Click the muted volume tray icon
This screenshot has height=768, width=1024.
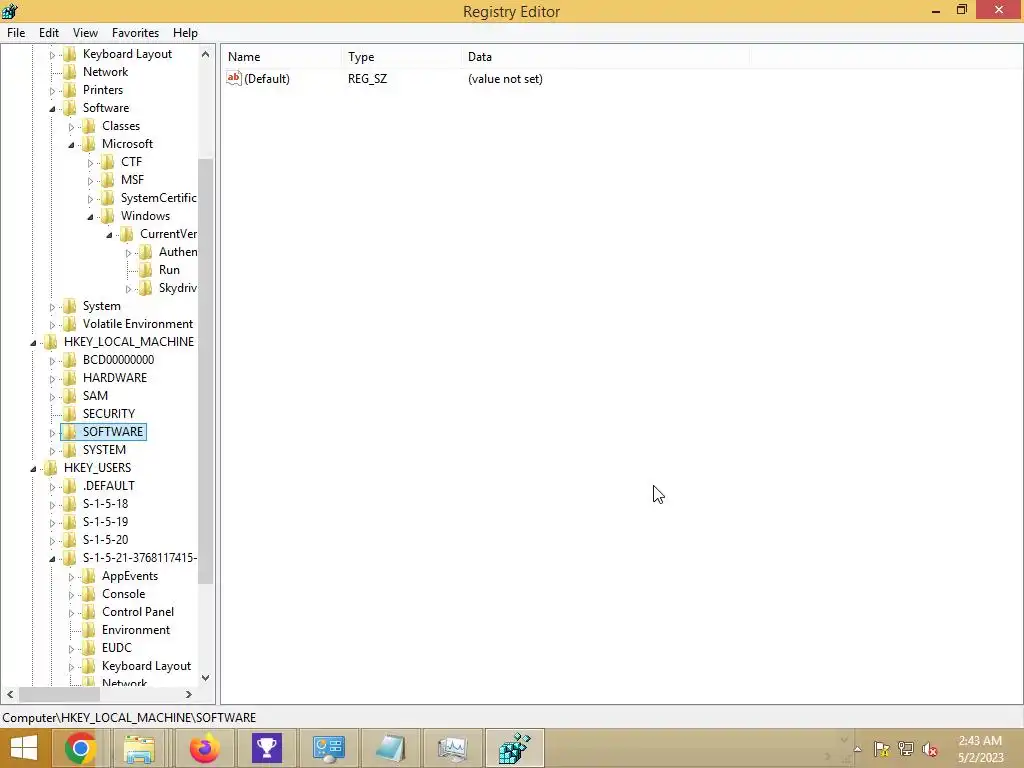point(930,749)
